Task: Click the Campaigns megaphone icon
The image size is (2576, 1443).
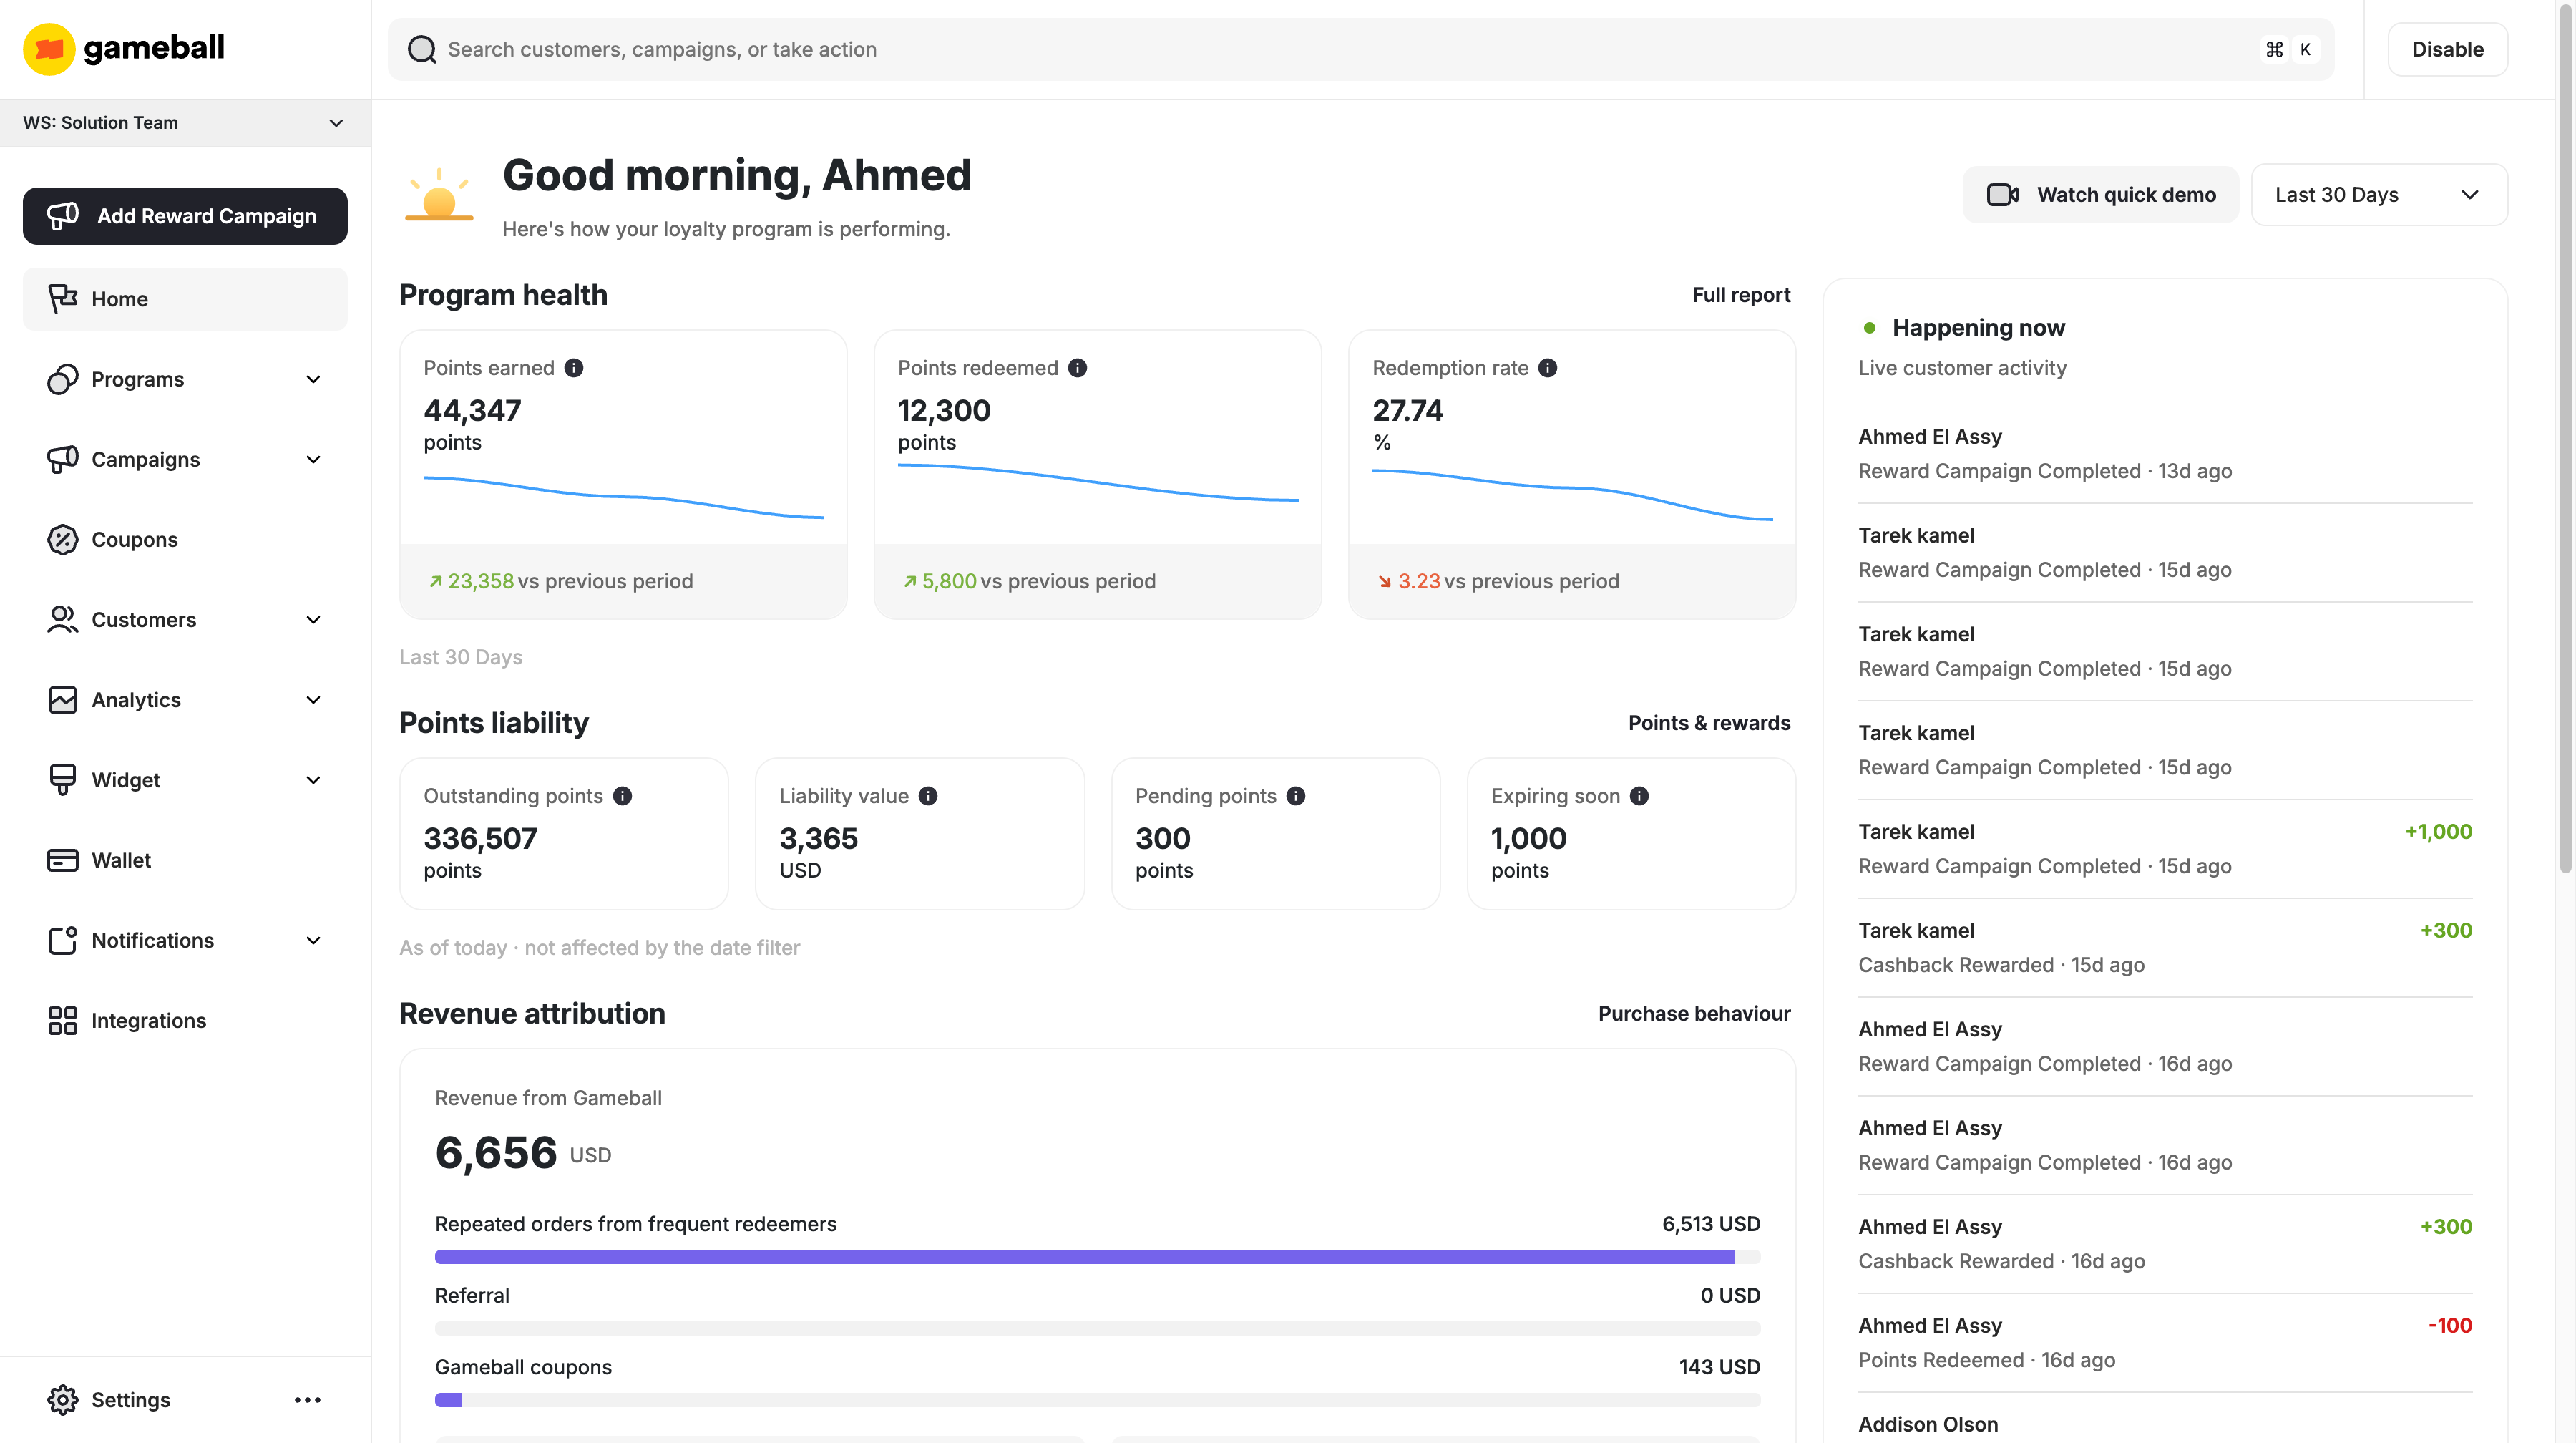Action: click(x=63, y=459)
